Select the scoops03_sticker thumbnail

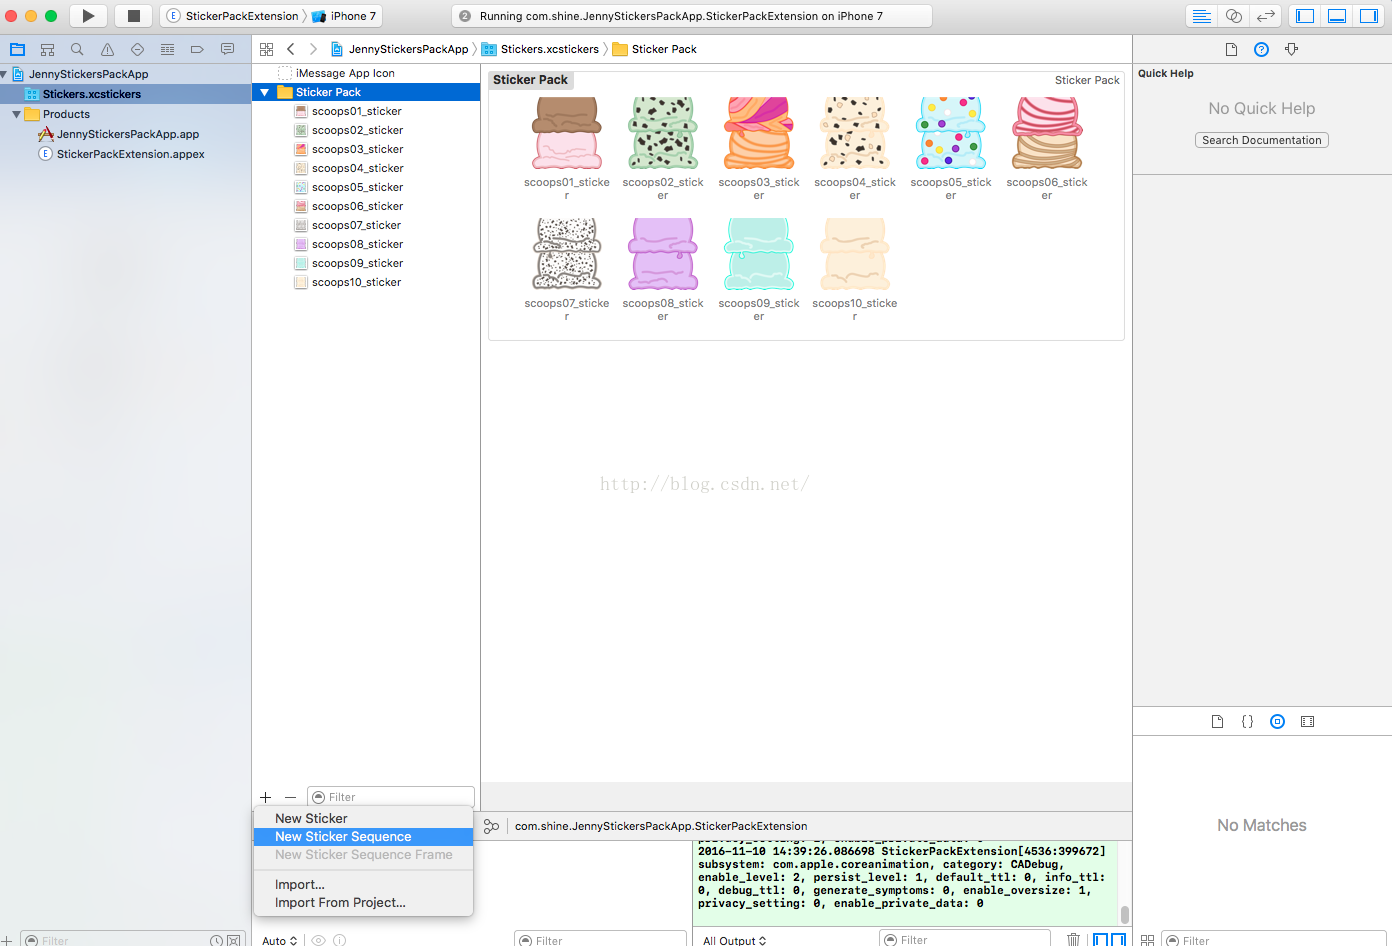pos(758,134)
